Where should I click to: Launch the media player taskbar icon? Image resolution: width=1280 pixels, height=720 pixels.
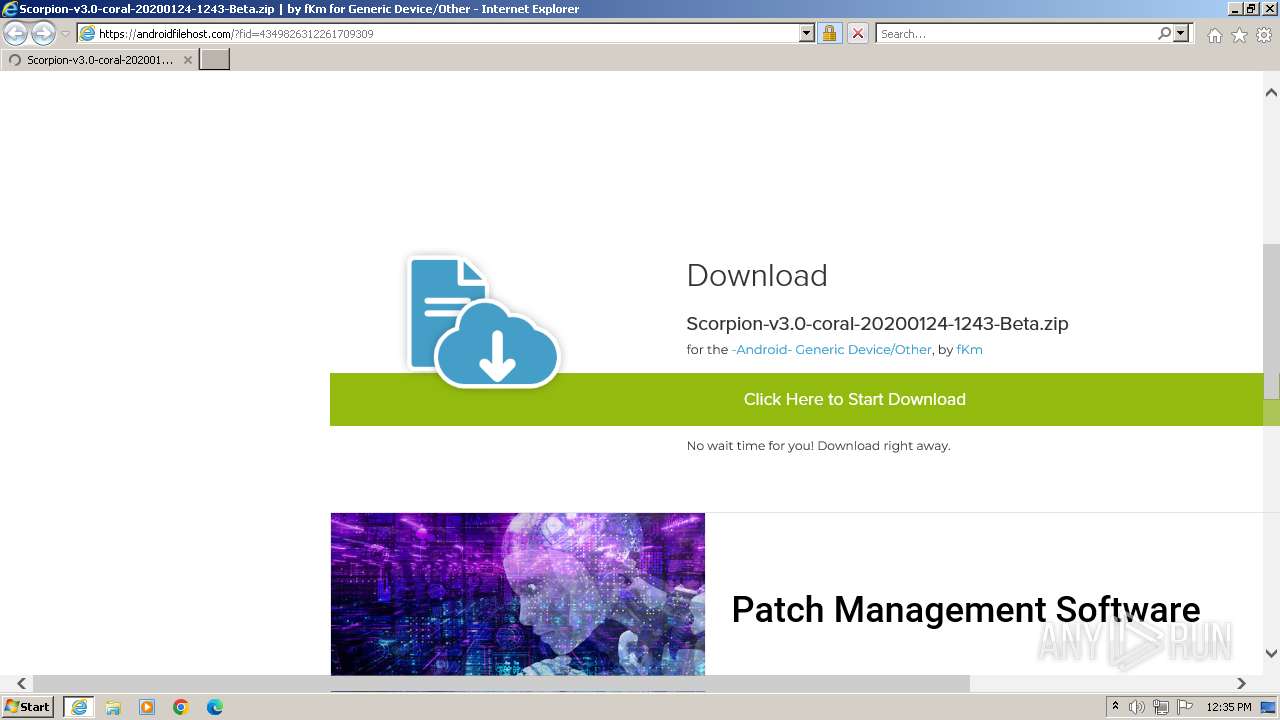tap(147, 707)
